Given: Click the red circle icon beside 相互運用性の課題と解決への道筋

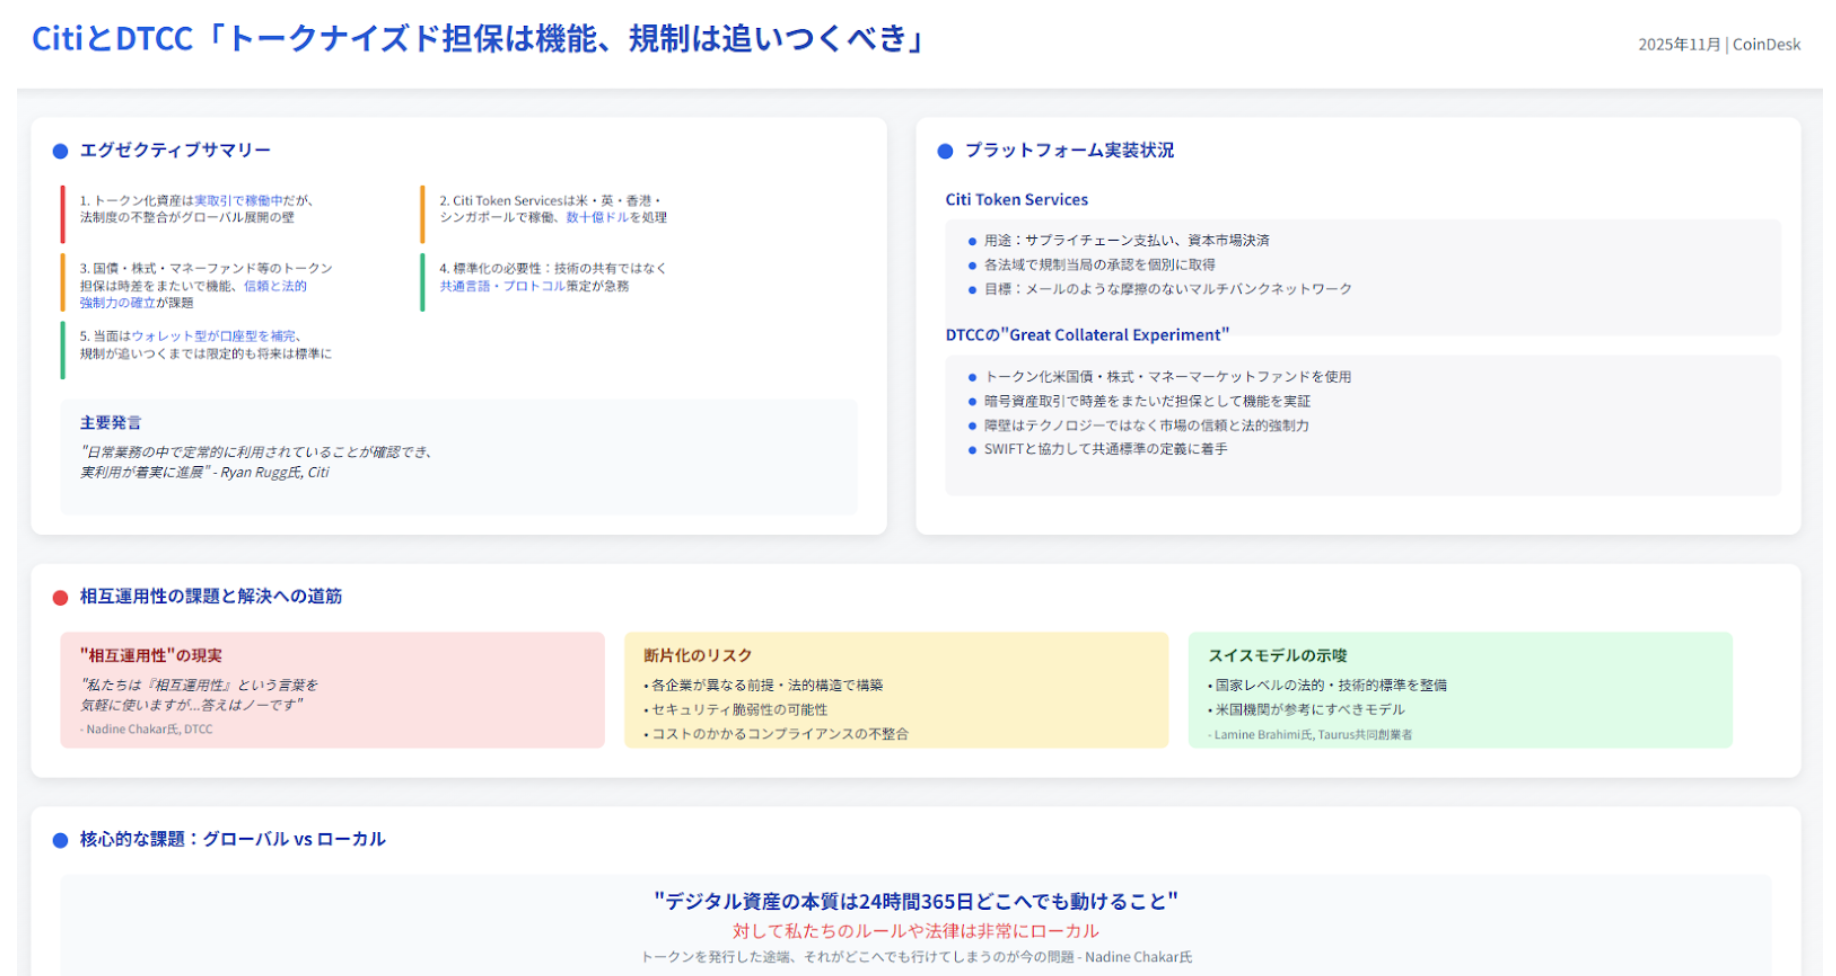Looking at the screenshot, I should (x=58, y=597).
